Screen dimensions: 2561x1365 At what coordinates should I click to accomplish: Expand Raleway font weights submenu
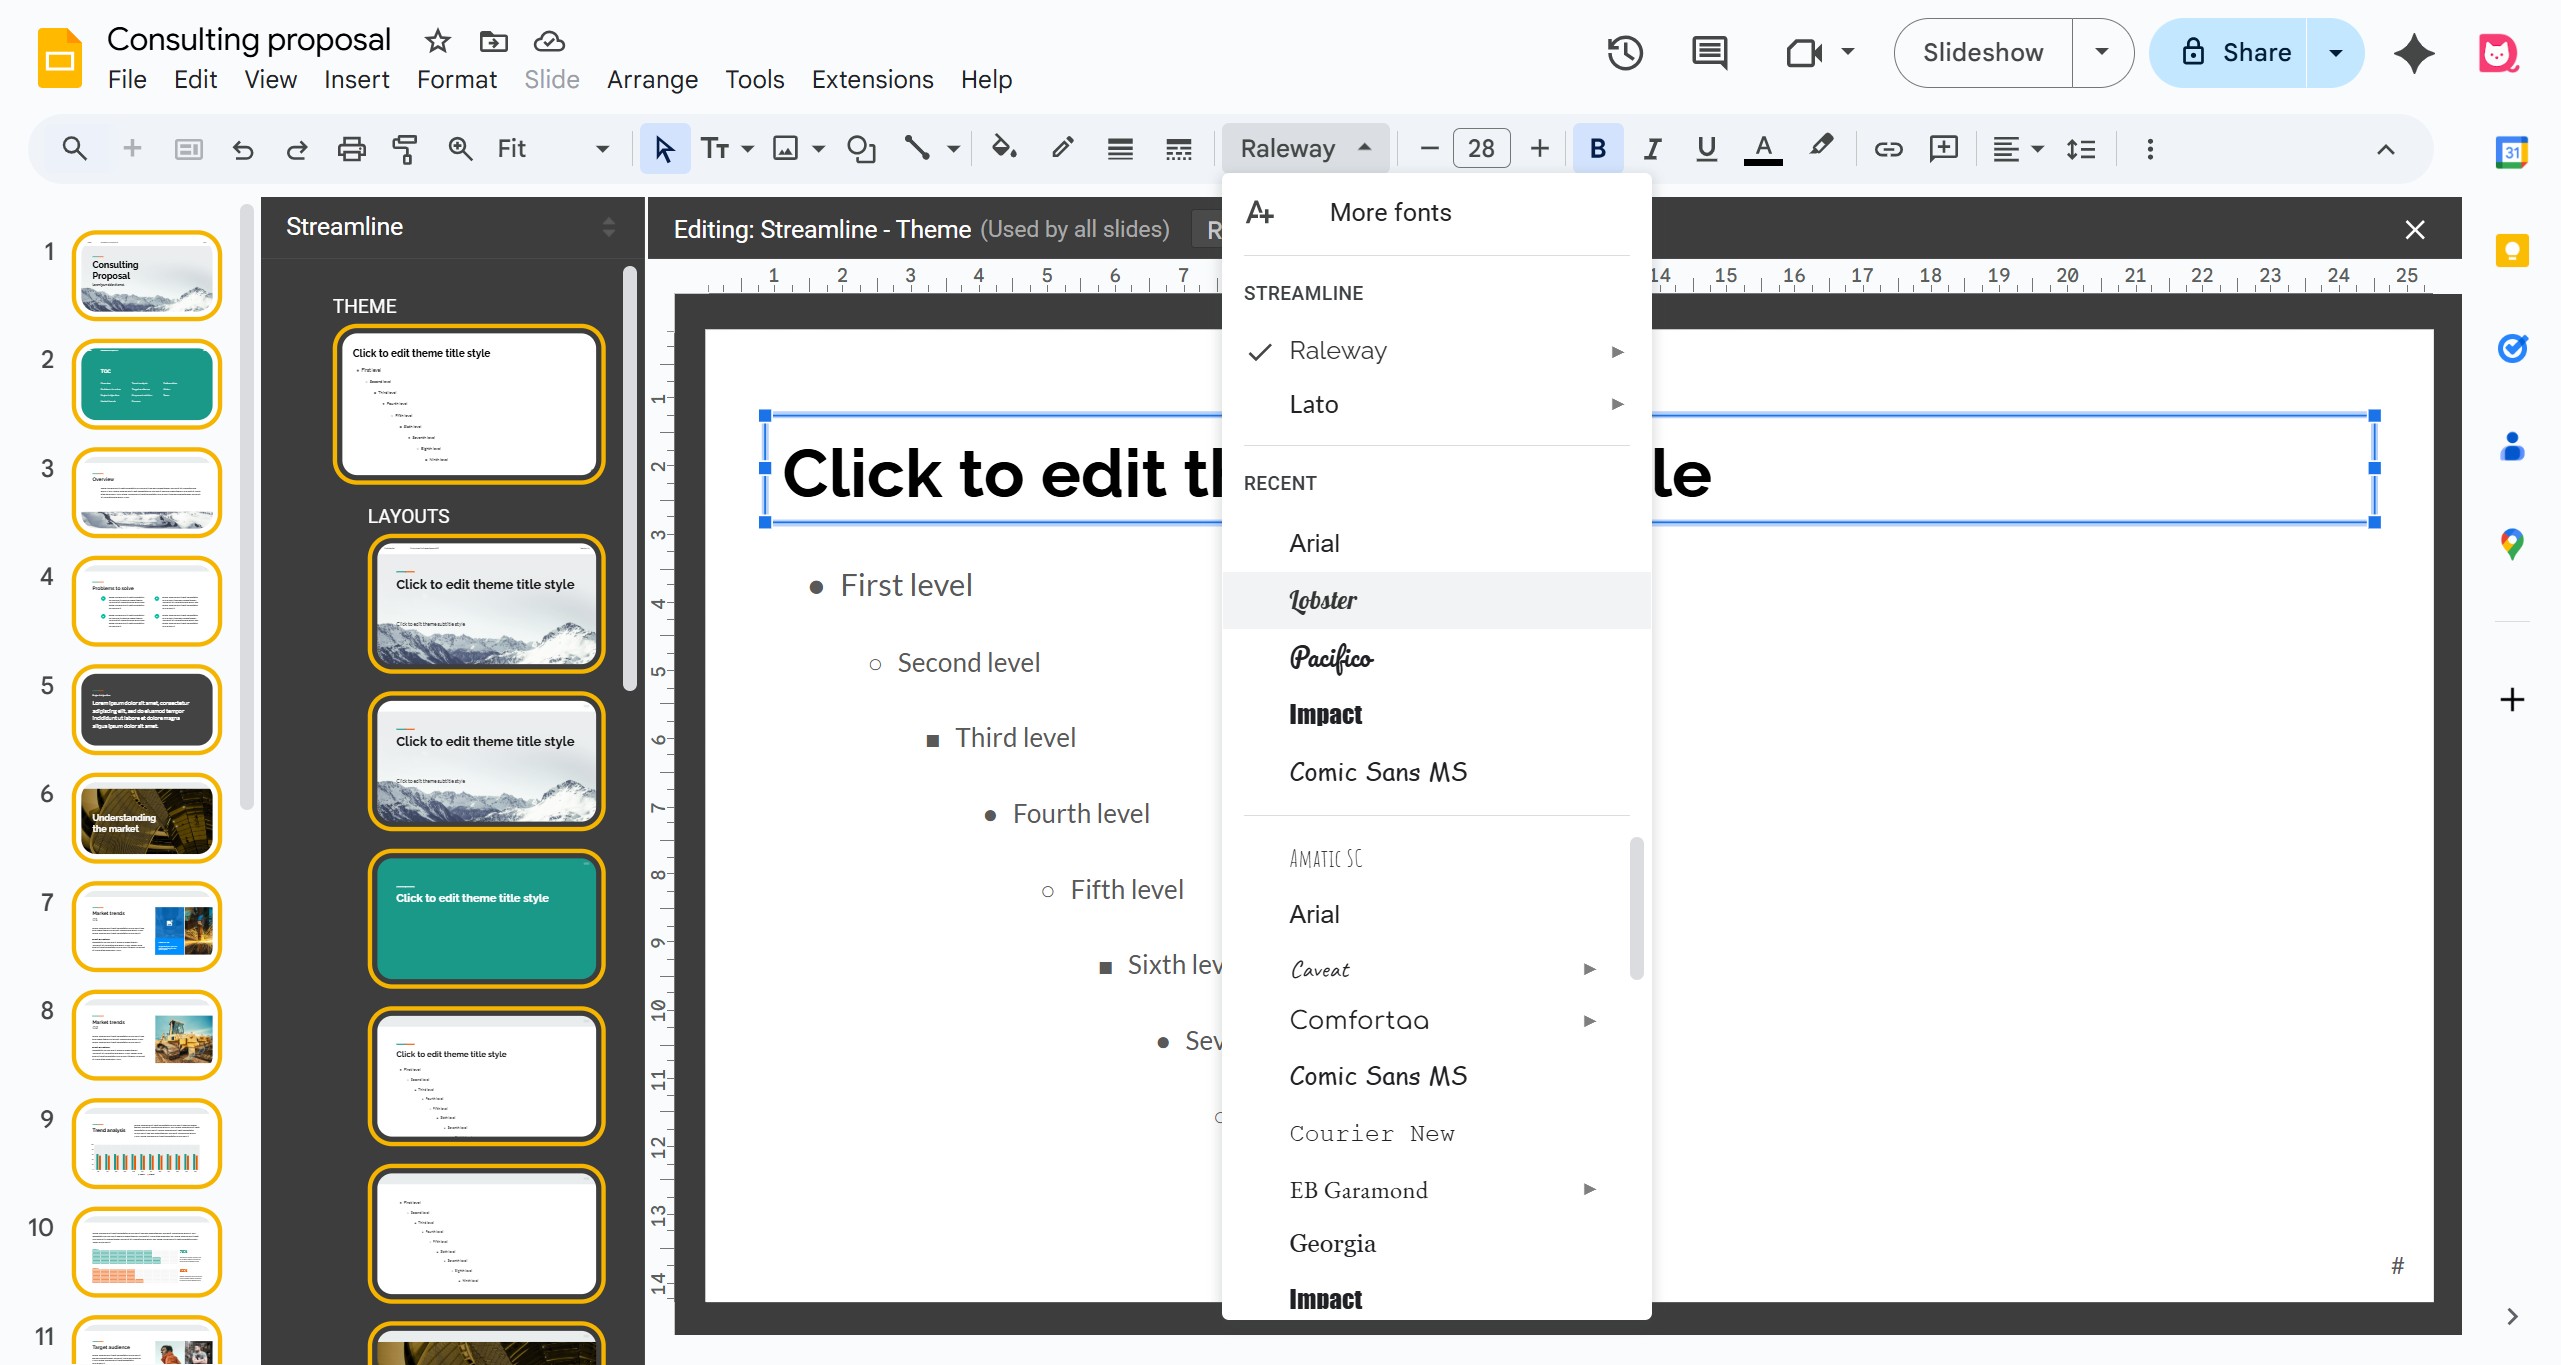(1617, 351)
